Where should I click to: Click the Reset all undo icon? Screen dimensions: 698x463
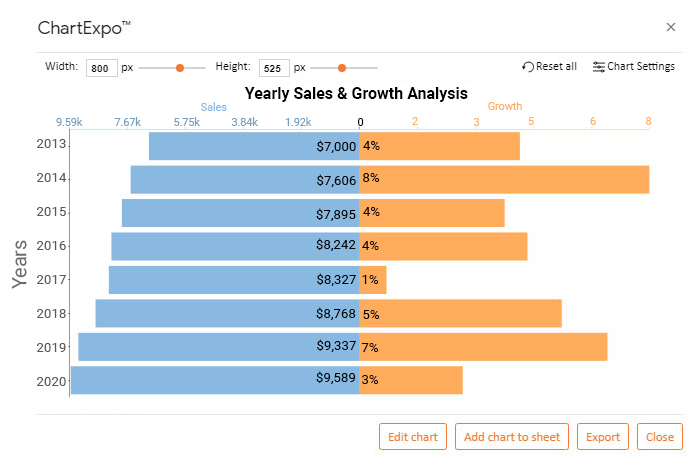528,67
